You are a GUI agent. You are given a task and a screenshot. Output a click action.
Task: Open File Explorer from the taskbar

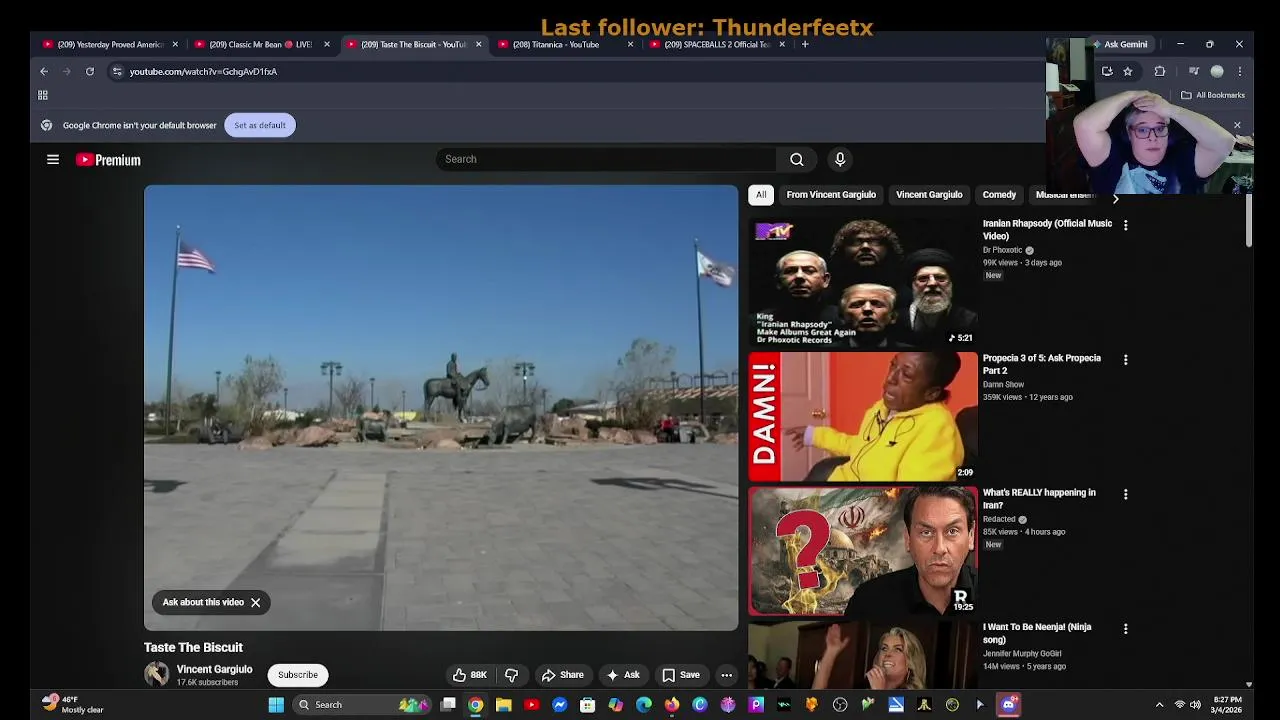(504, 705)
